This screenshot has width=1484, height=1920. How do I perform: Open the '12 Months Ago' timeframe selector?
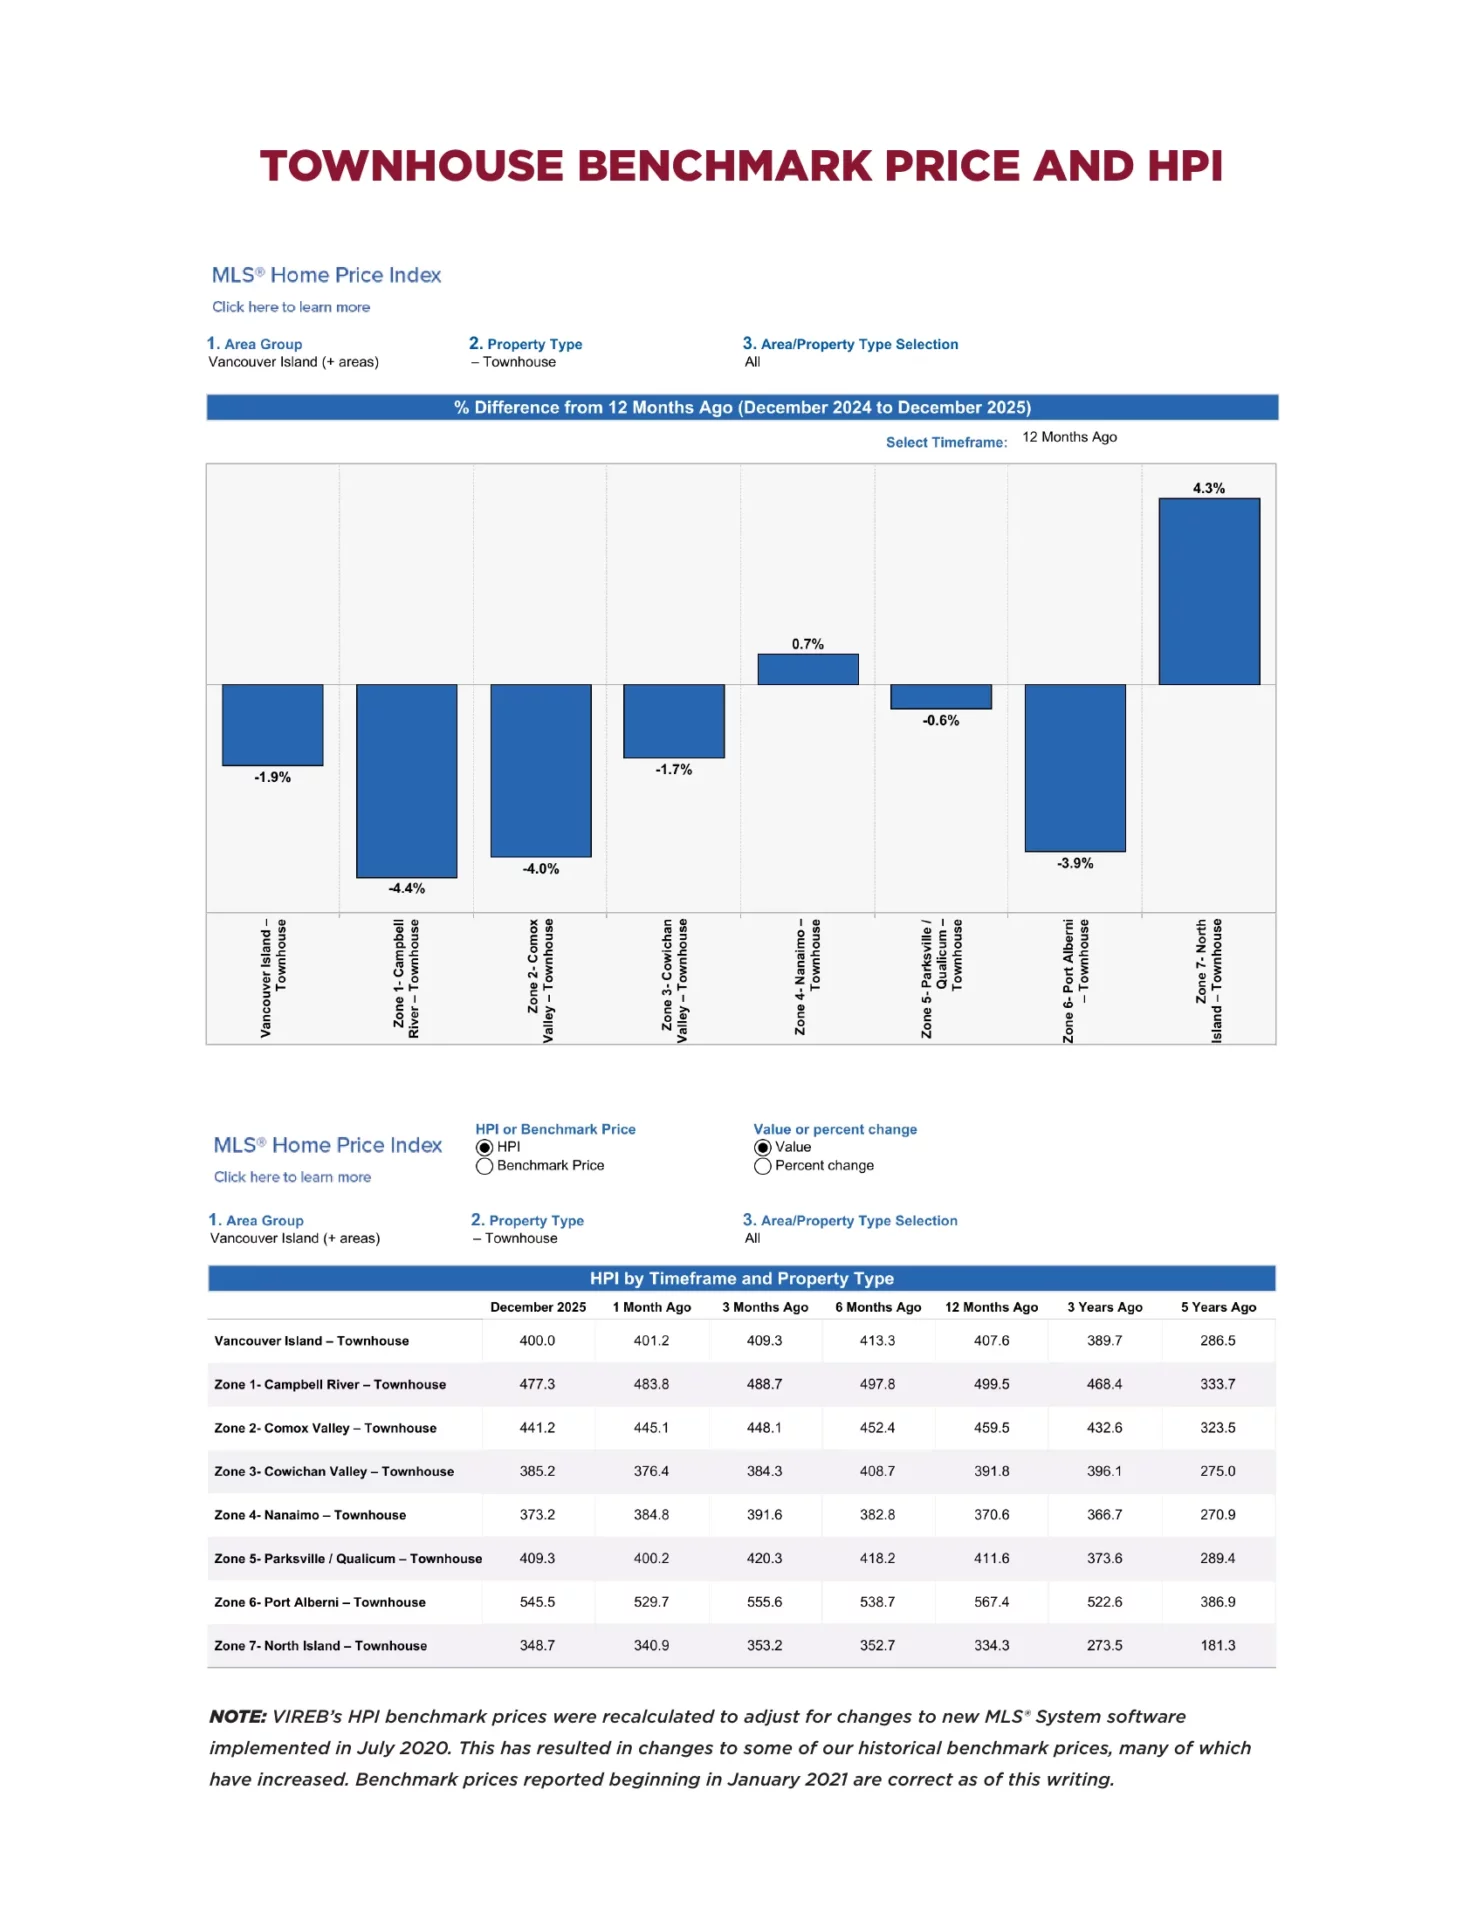(x=1069, y=437)
